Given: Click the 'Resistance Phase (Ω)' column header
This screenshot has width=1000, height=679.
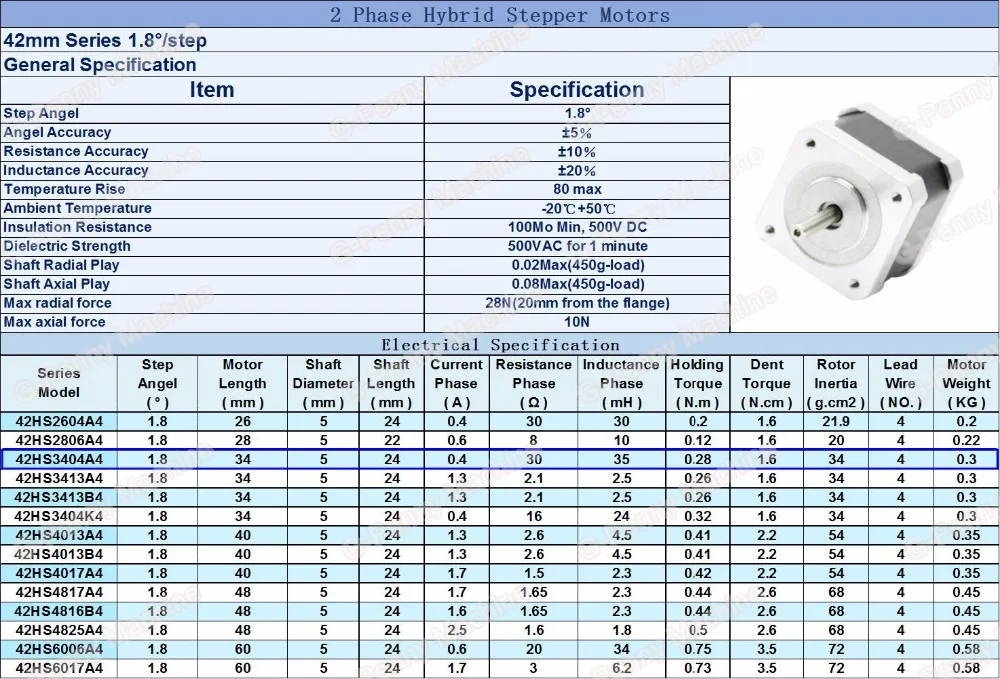Looking at the screenshot, I should point(534,383).
